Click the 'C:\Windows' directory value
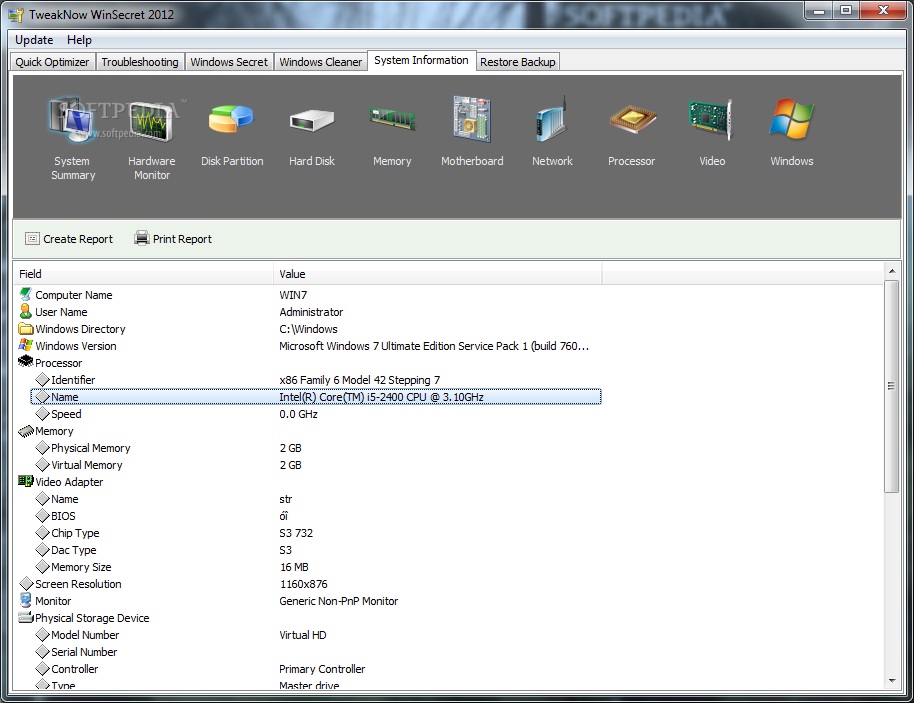This screenshot has height=703, width=914. (308, 329)
